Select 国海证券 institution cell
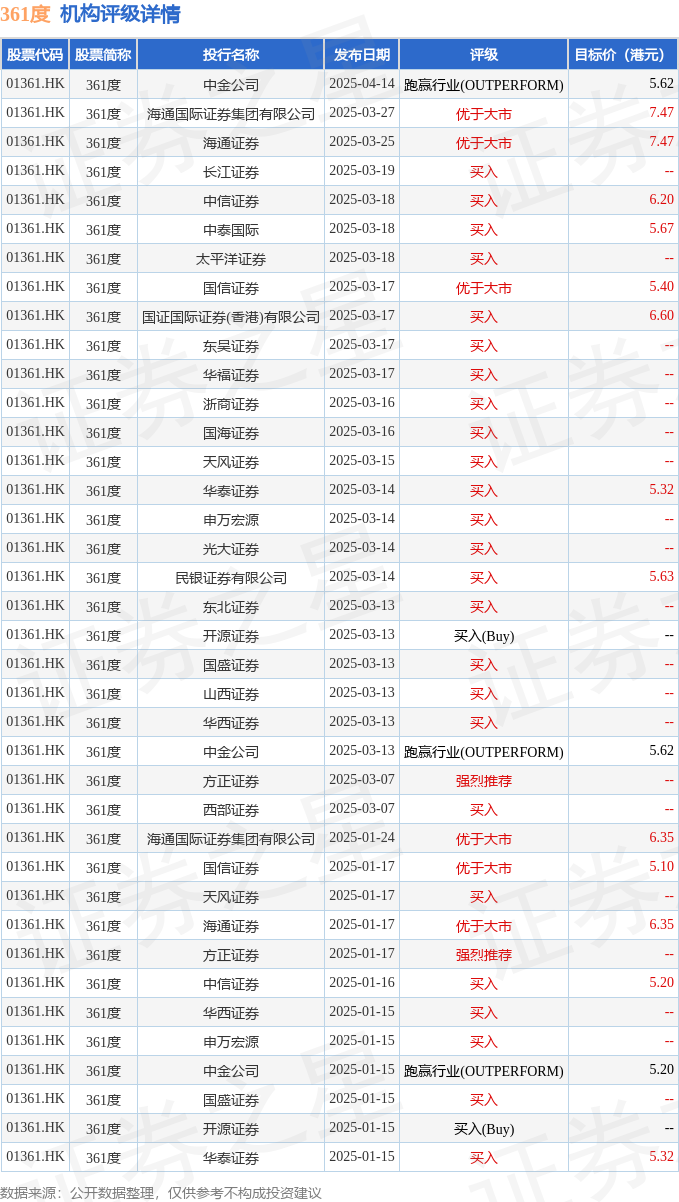 coord(231,433)
